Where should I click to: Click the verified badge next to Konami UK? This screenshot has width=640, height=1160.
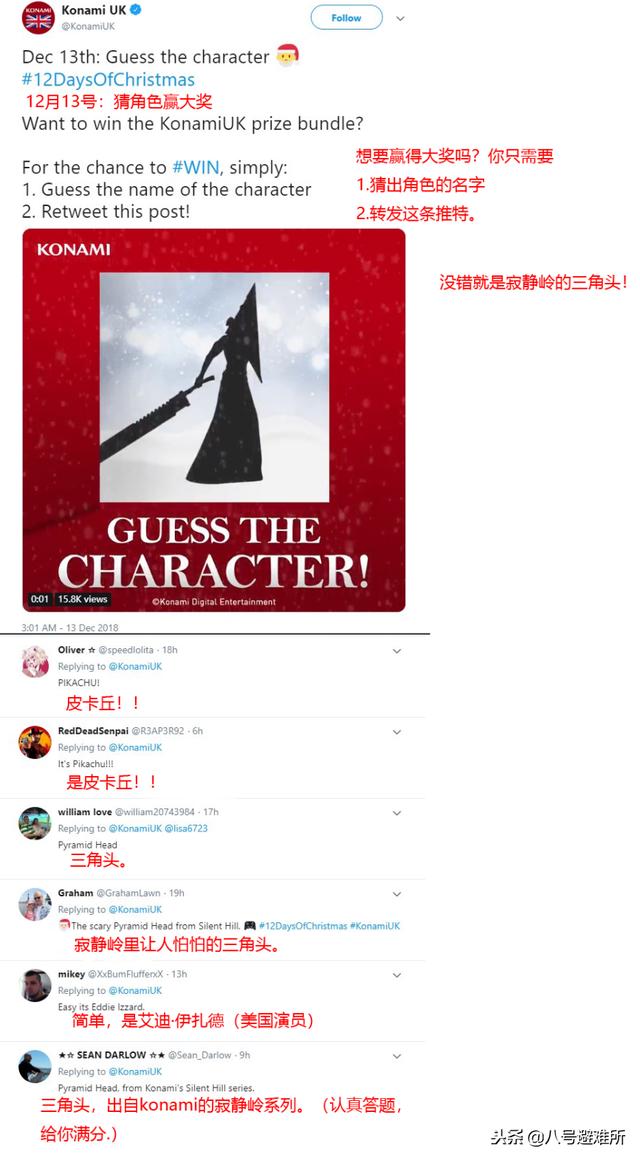coord(137,10)
